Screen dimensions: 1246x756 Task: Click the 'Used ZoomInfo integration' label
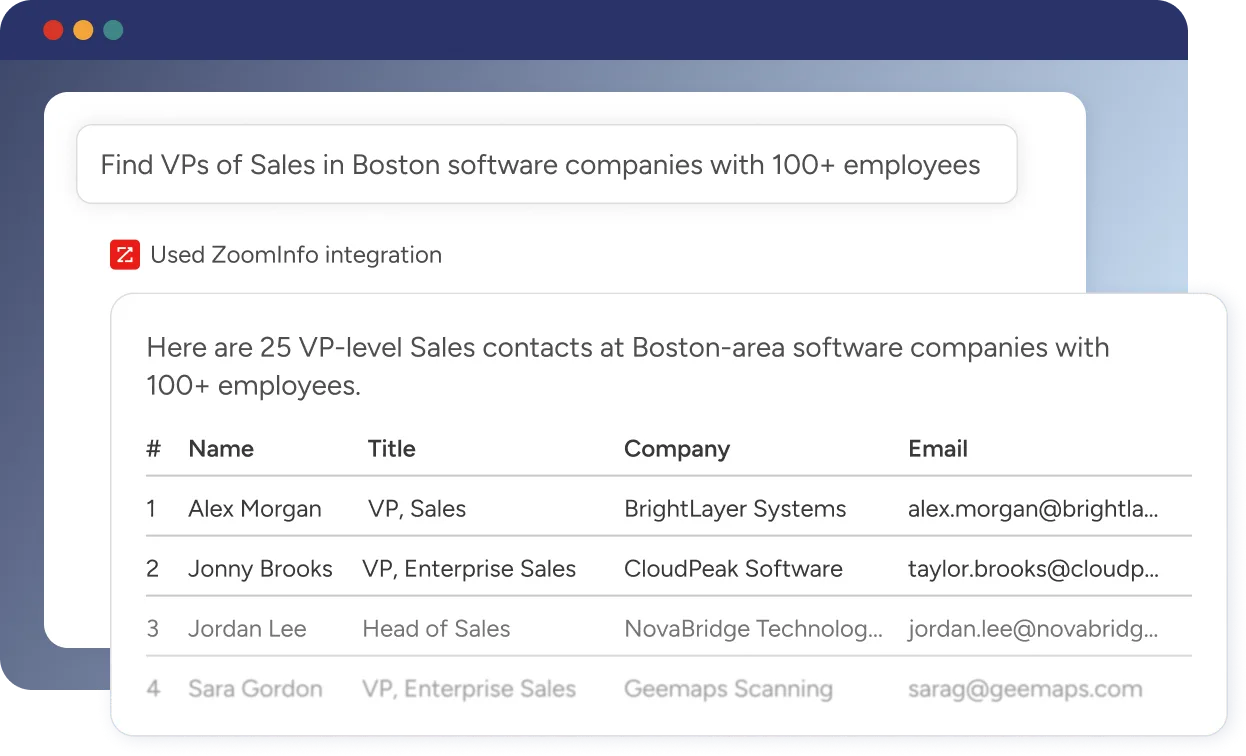[296, 255]
